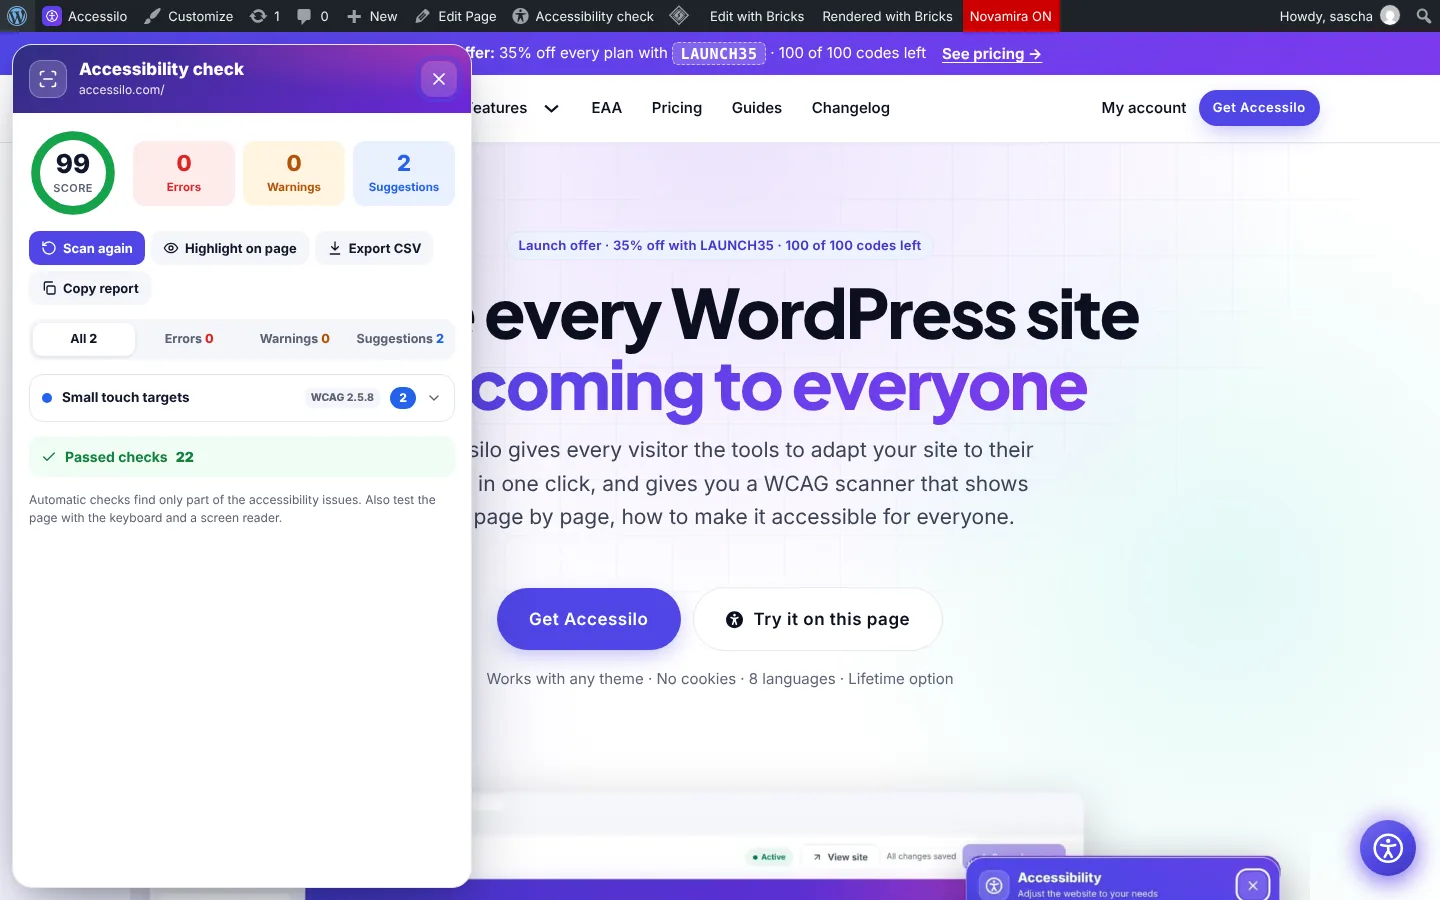The height and width of the screenshot is (900, 1440).
Task: Open the Changelog page link
Action: (851, 108)
